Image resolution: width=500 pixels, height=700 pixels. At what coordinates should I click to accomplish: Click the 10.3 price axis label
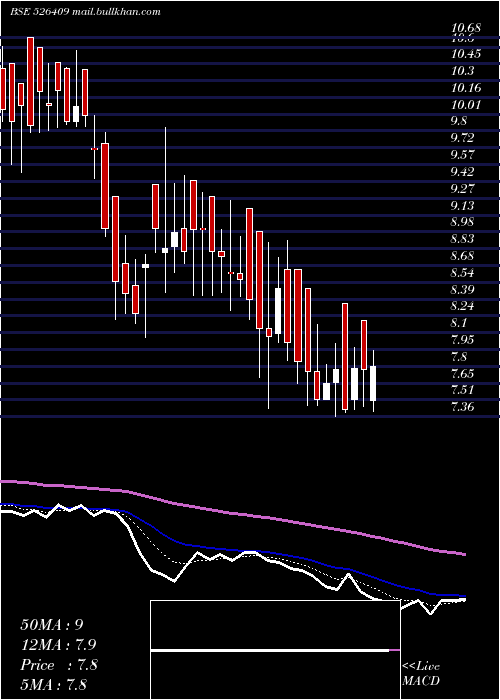(x=462, y=71)
